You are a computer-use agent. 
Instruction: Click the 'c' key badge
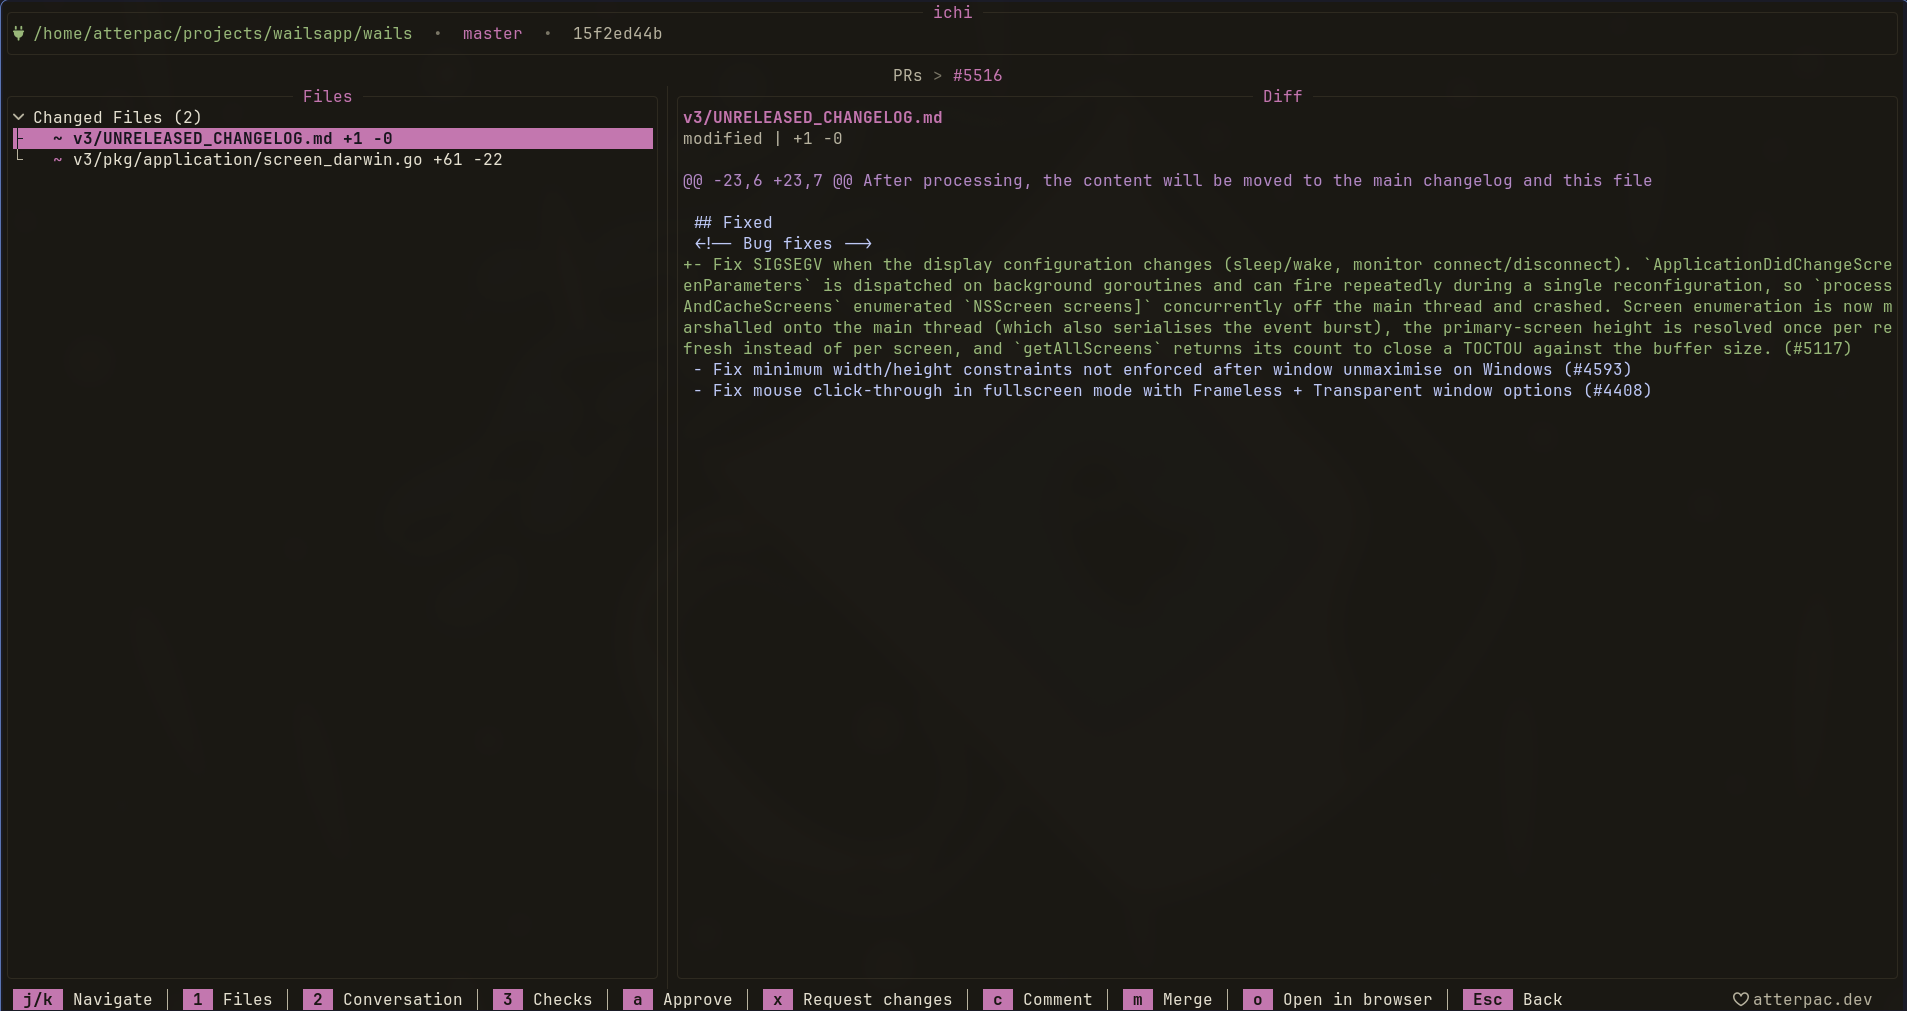998,999
